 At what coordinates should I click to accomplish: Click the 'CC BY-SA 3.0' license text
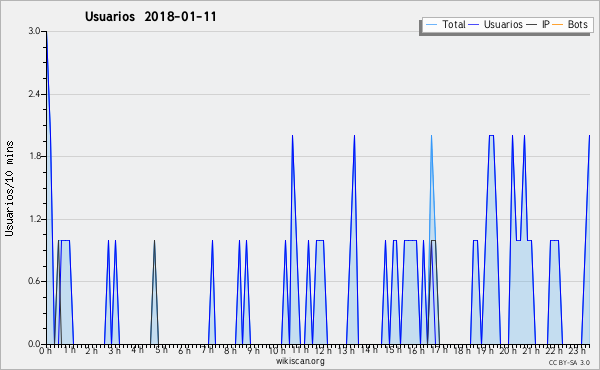[x=569, y=363]
